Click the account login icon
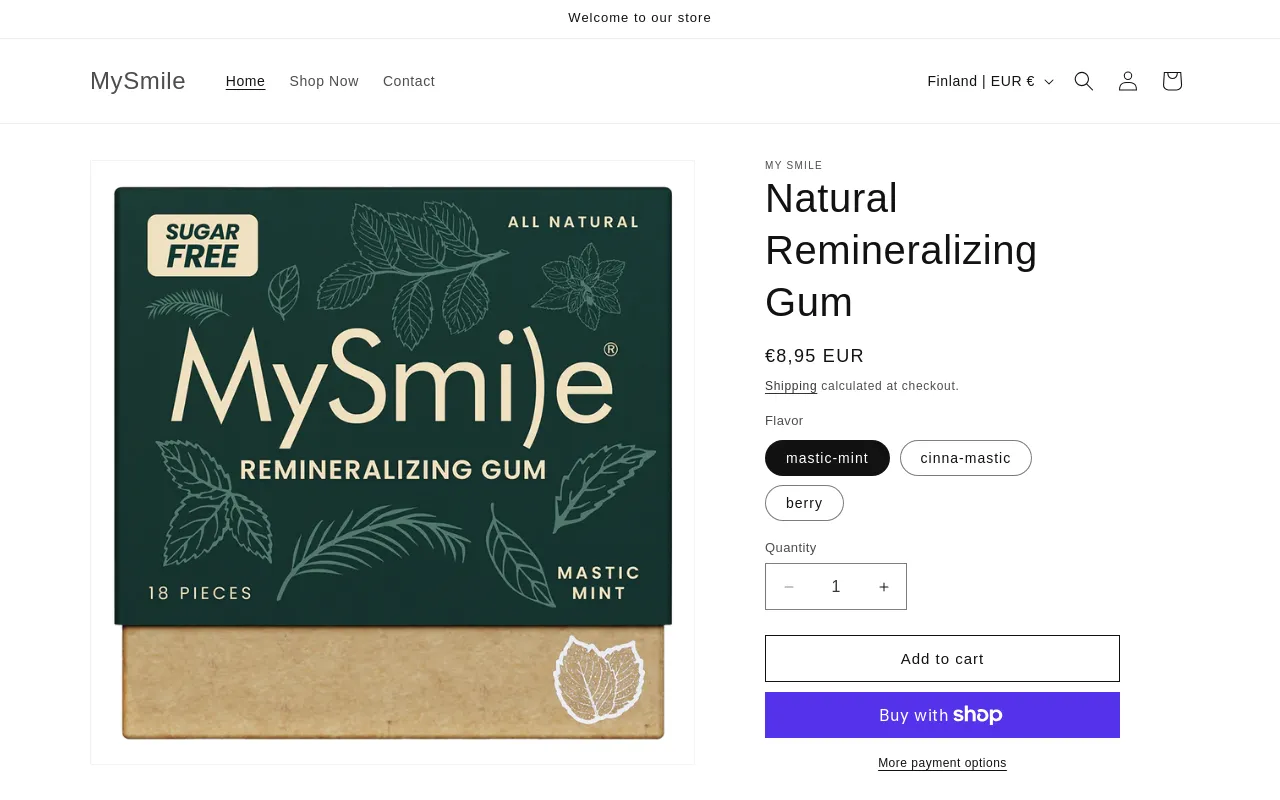The image size is (1280, 800). point(1128,81)
